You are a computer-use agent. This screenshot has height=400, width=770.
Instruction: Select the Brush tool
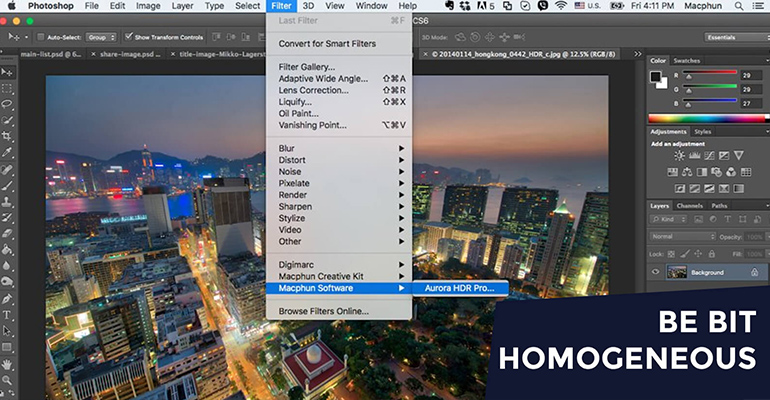click(7, 186)
